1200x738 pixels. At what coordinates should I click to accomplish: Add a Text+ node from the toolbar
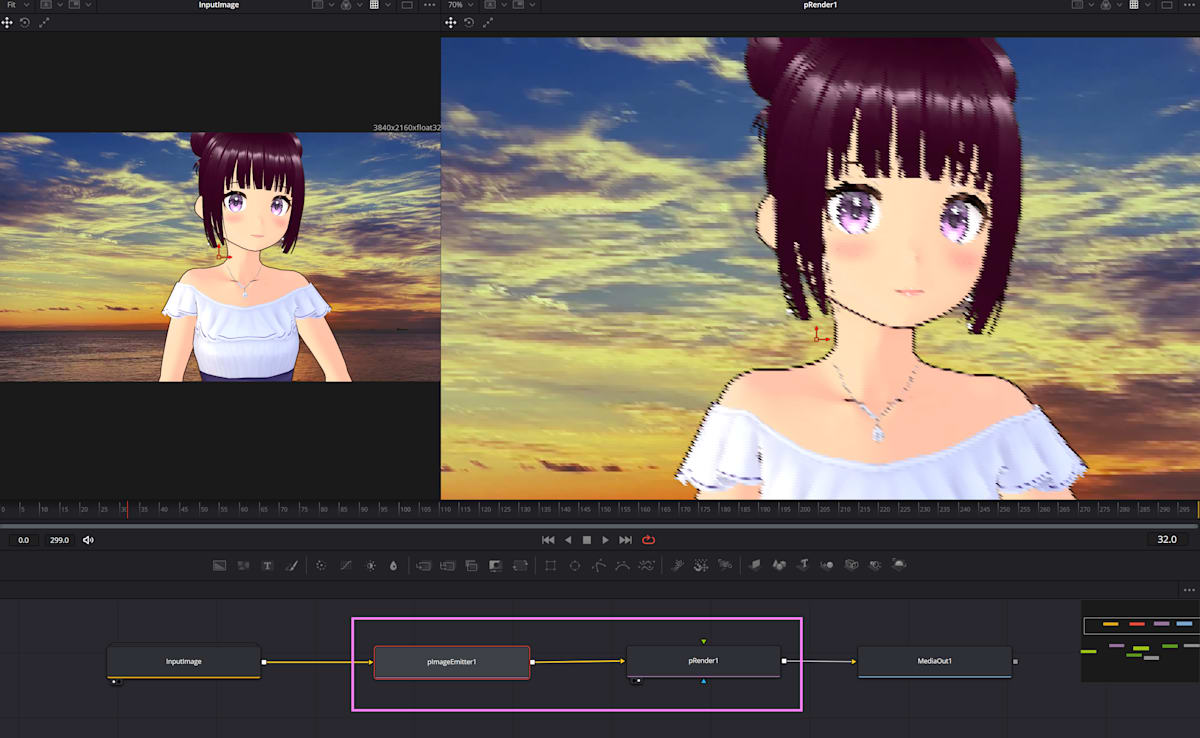tap(267, 565)
